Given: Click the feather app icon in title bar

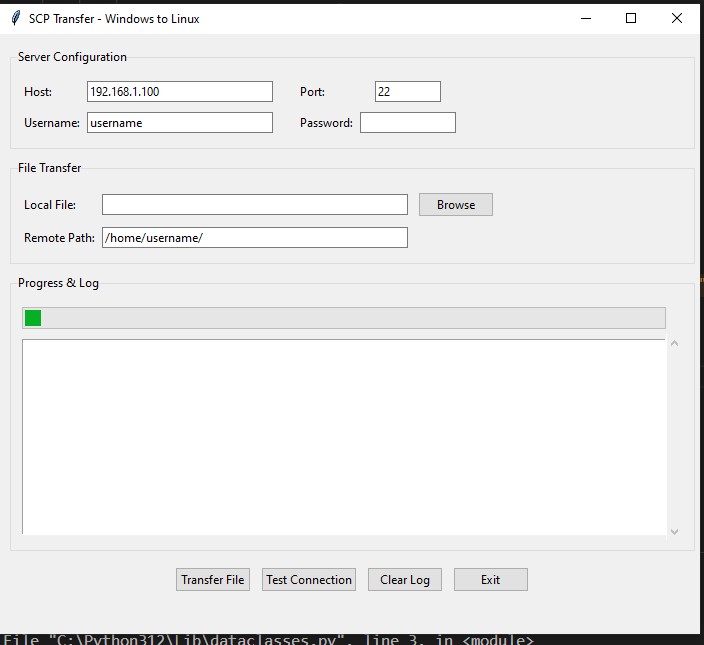Looking at the screenshot, I should pyautogui.click(x=15, y=18).
